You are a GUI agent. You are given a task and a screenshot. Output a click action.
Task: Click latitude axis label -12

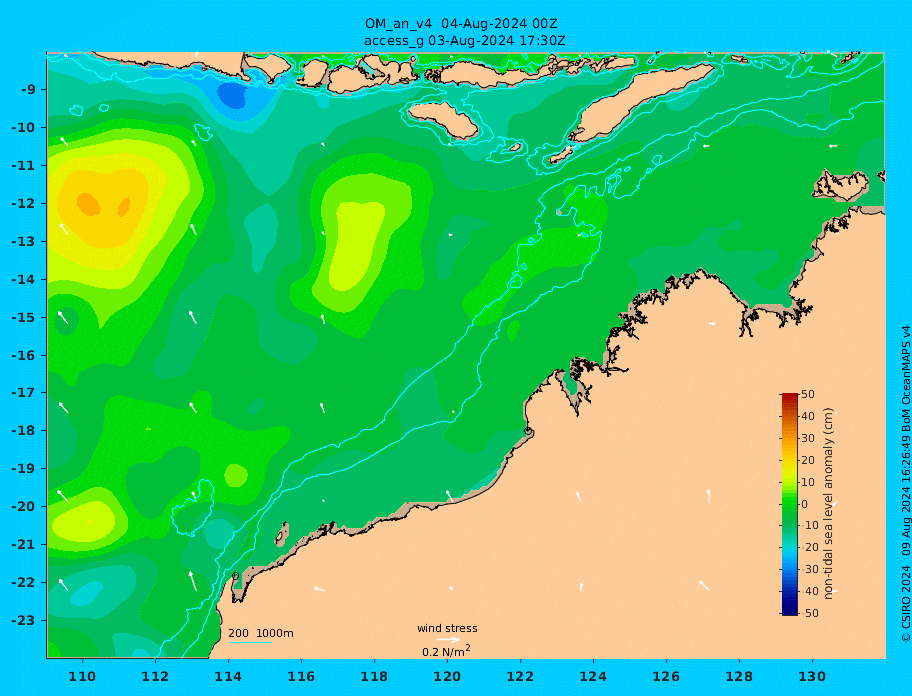24,204
